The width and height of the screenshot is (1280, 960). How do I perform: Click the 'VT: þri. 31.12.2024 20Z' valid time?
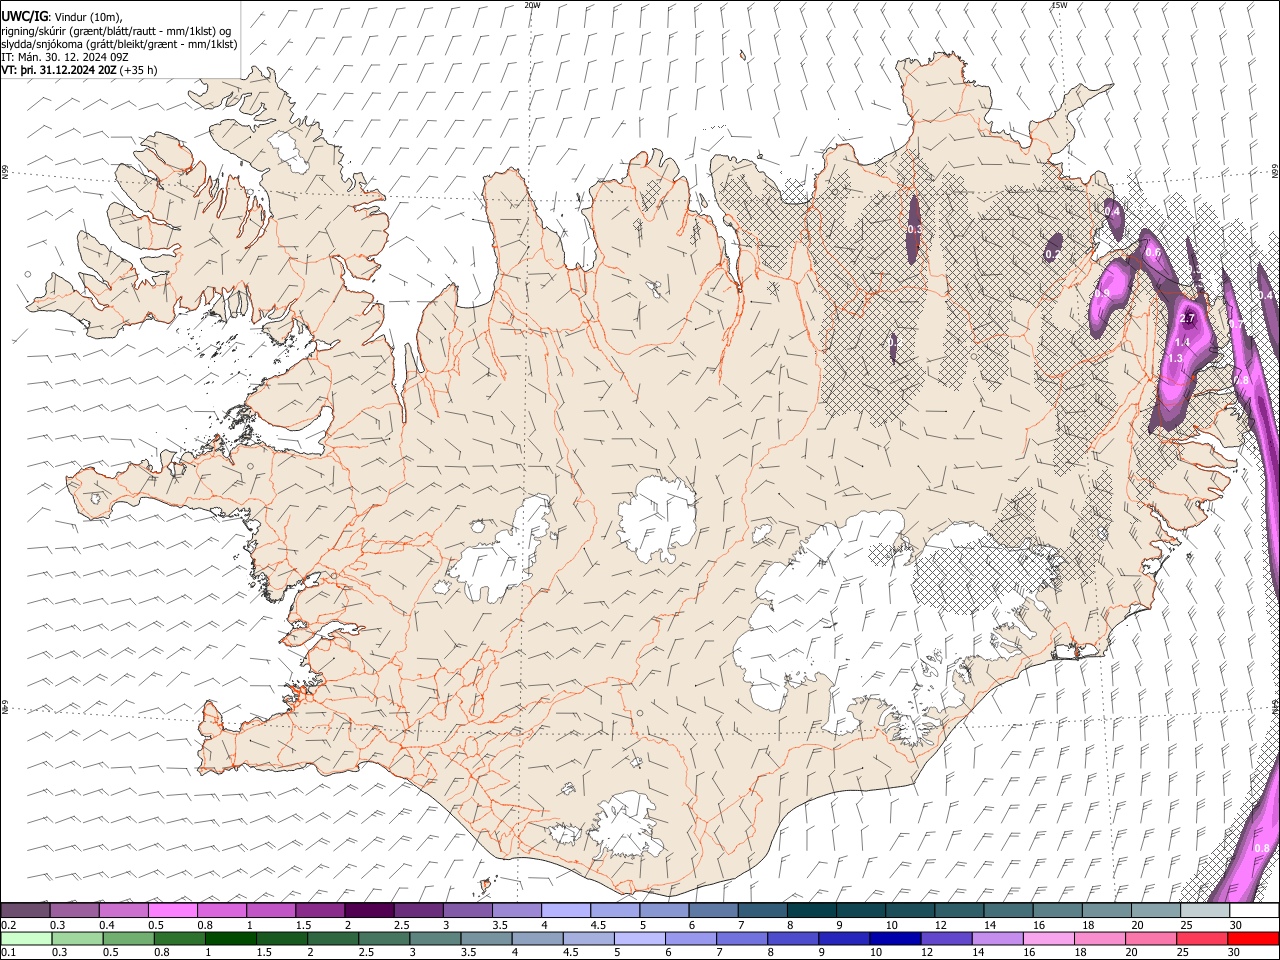[x=59, y=70]
